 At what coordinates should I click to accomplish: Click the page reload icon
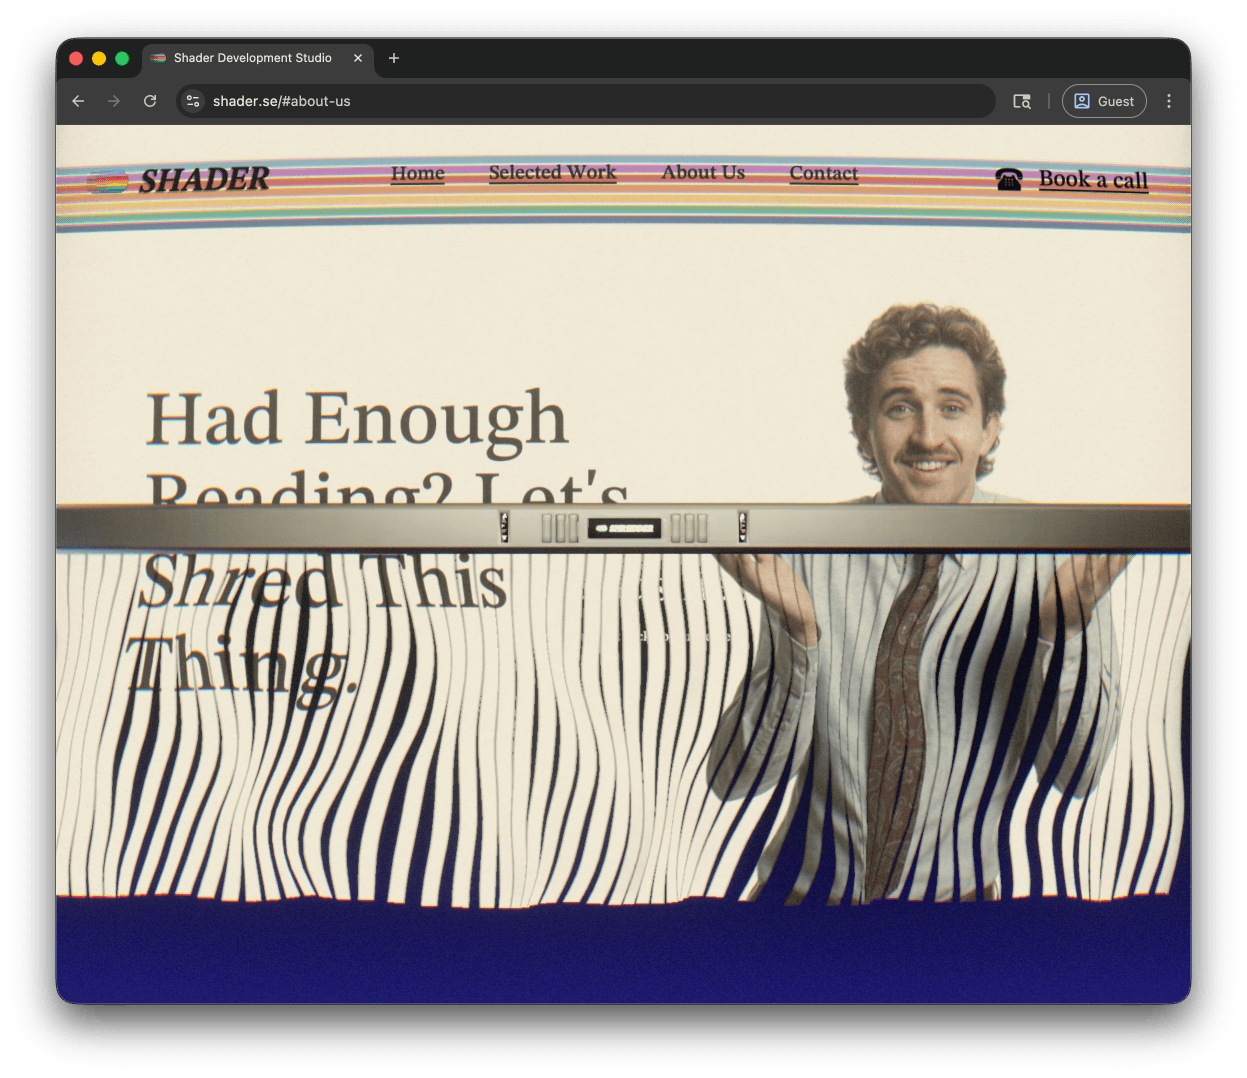tap(150, 101)
